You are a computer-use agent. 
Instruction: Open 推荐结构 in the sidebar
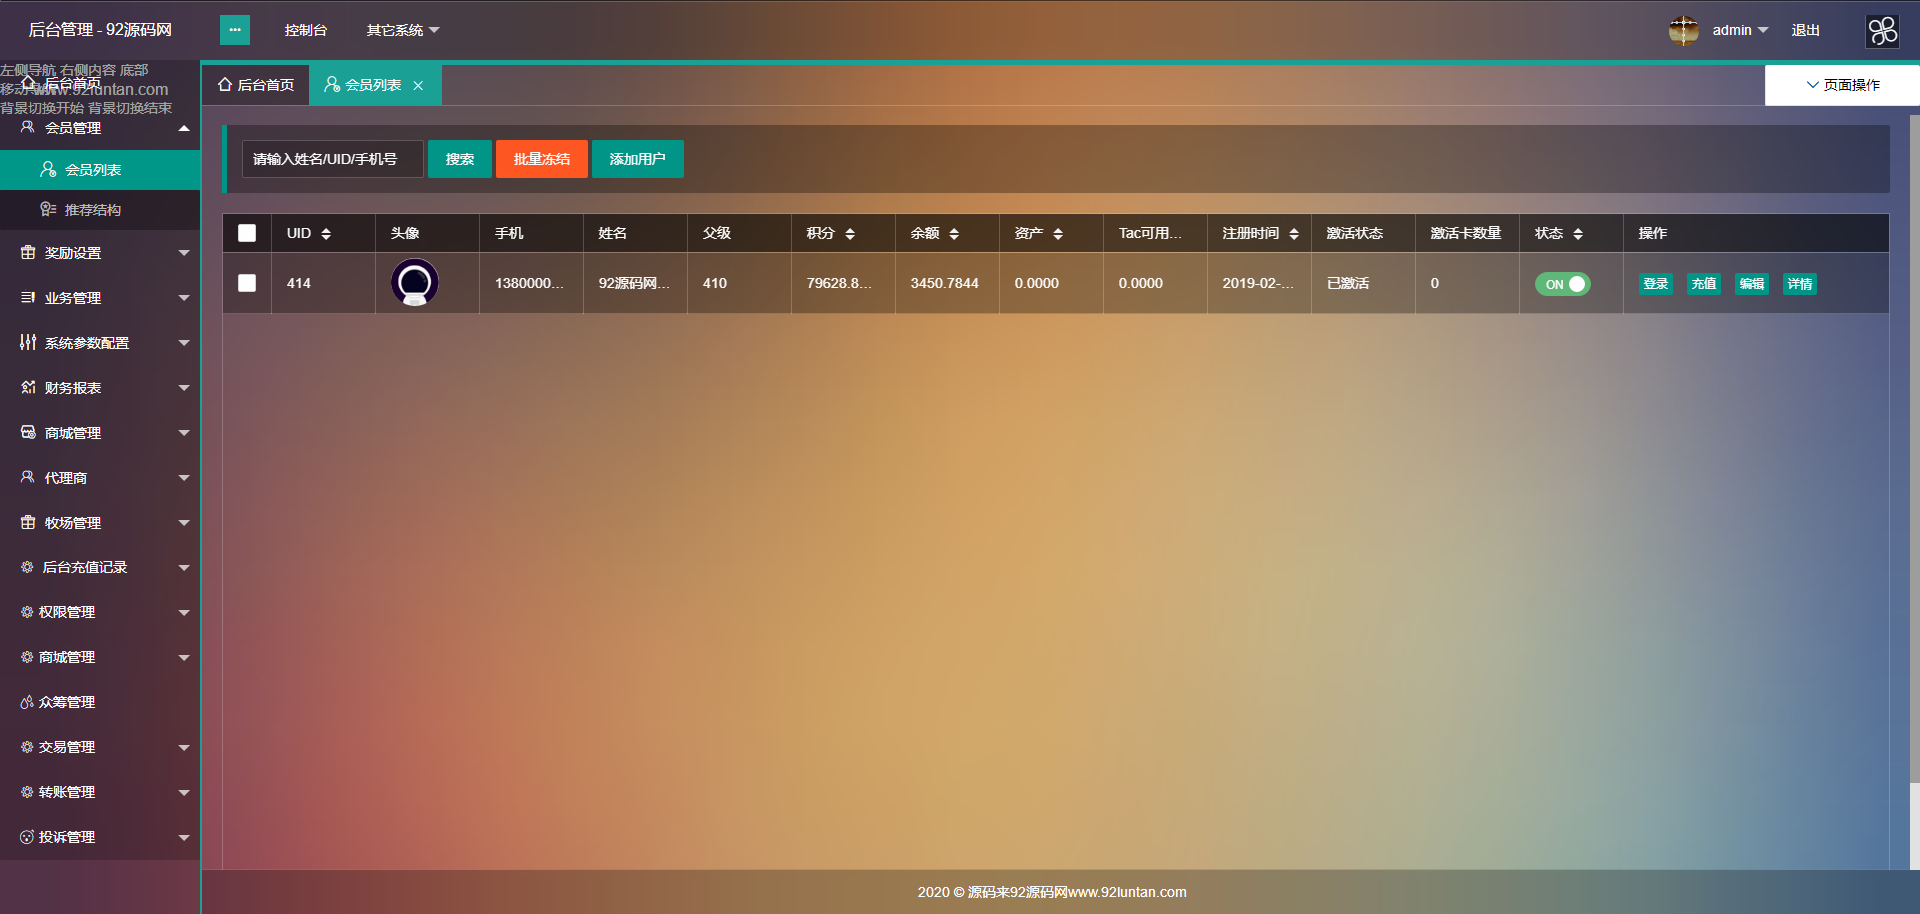tap(100, 210)
